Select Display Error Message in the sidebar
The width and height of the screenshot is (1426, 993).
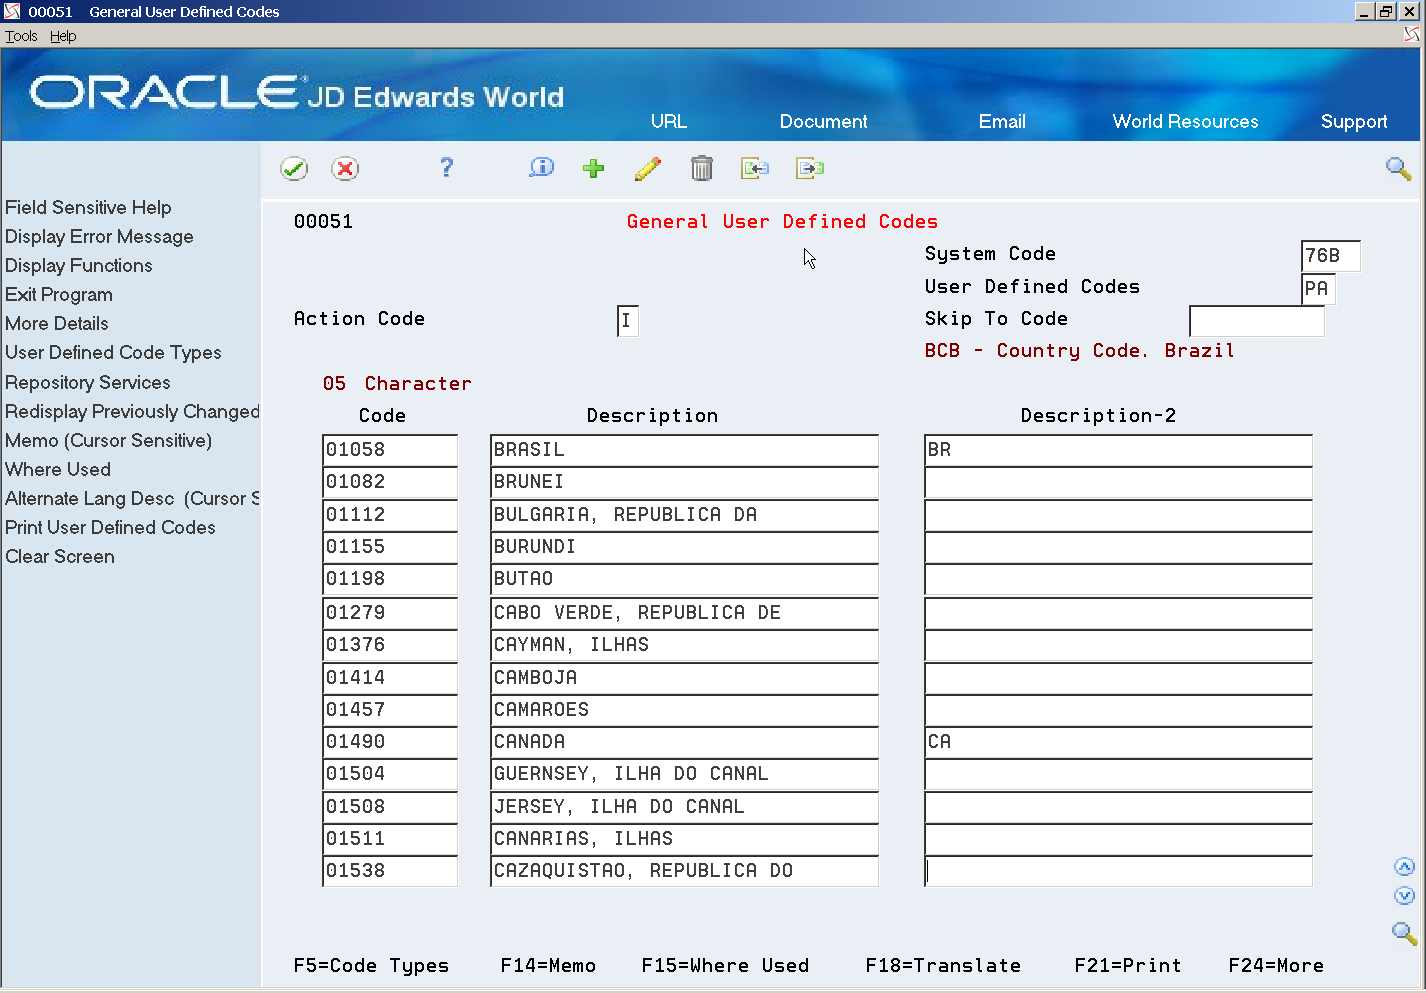pos(99,236)
